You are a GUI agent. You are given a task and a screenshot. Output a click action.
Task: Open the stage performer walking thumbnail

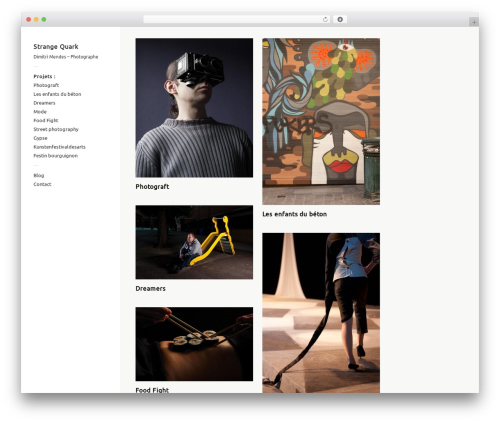(321, 313)
